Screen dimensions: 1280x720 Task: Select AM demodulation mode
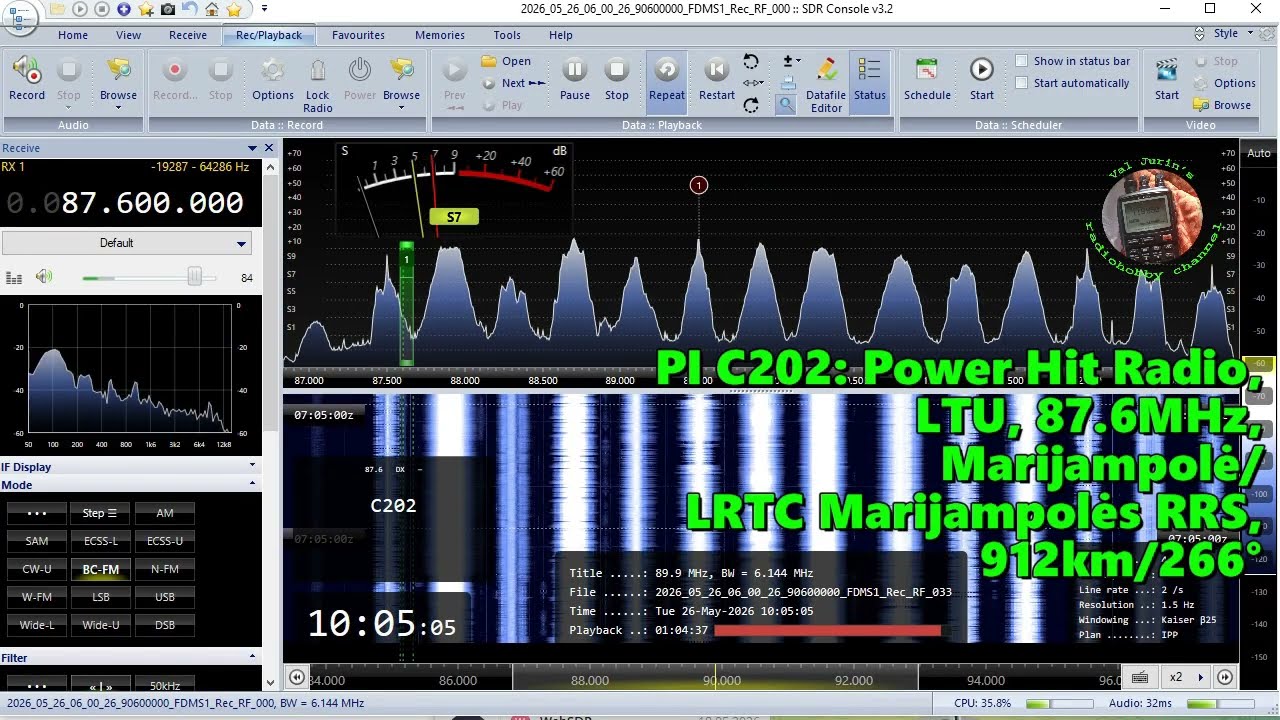click(164, 513)
